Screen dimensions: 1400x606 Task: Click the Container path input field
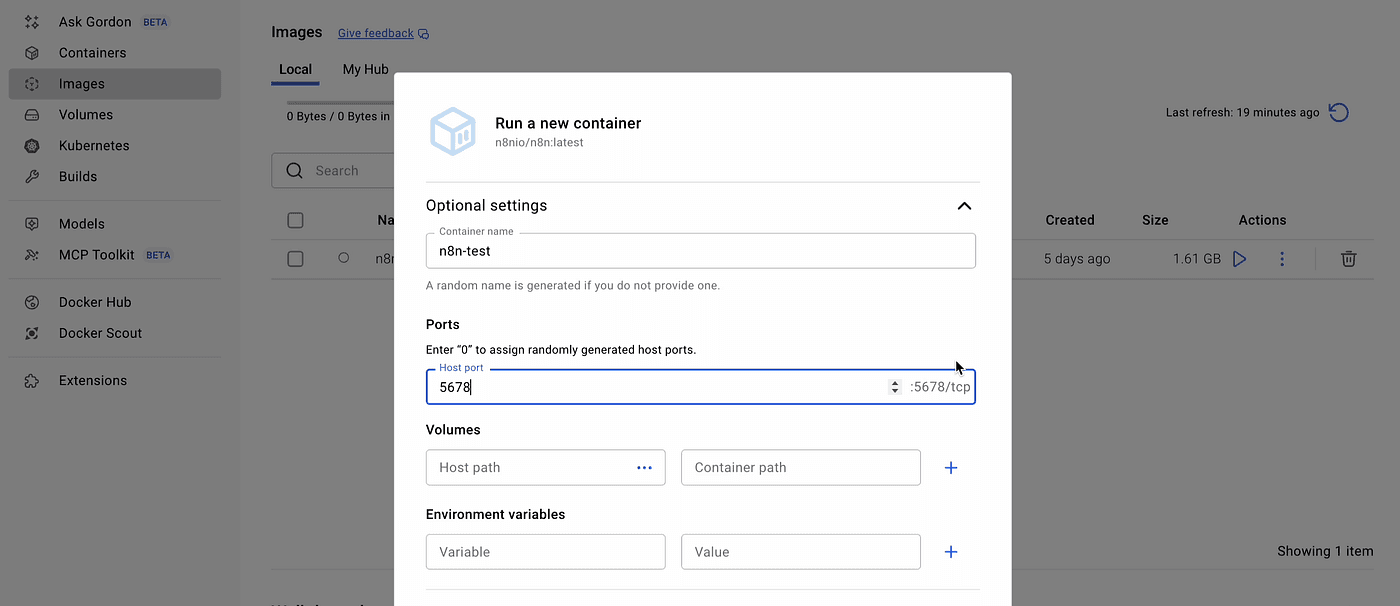pos(800,468)
